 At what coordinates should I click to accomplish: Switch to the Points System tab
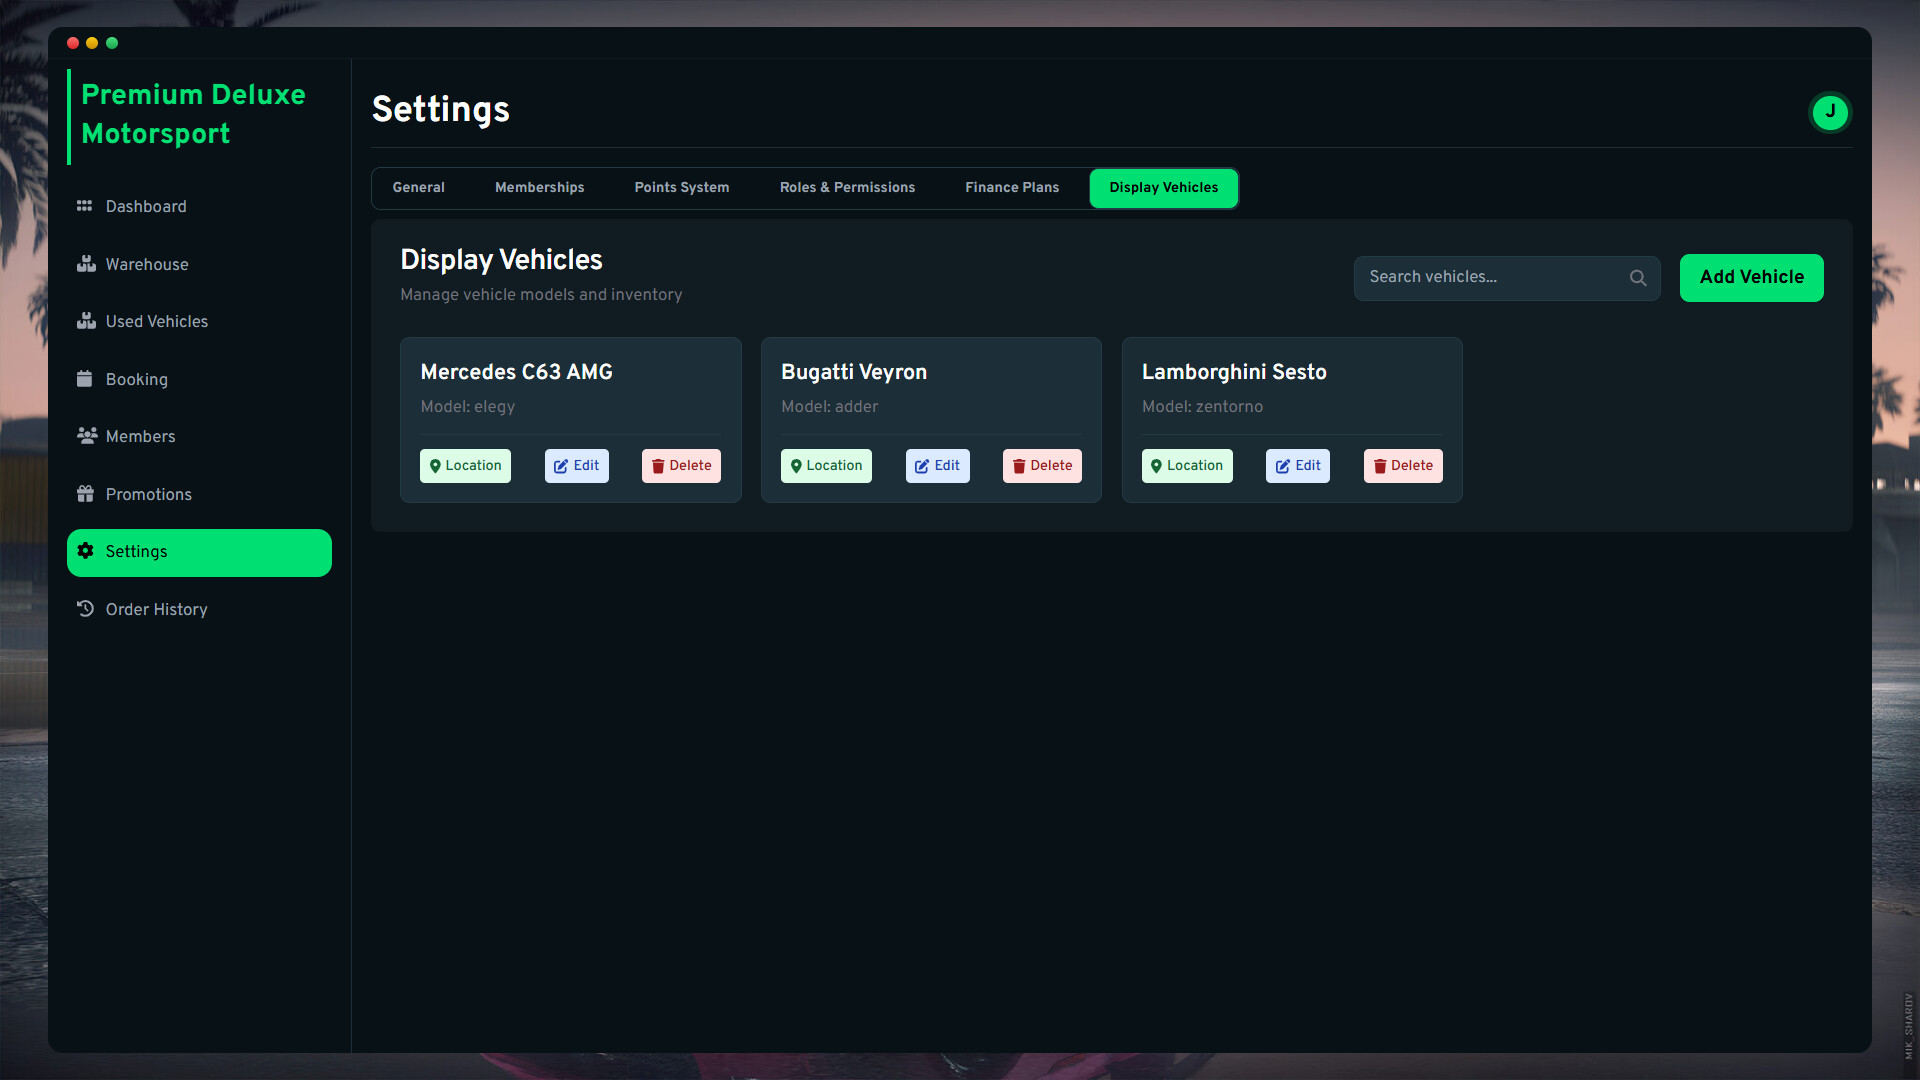click(681, 188)
